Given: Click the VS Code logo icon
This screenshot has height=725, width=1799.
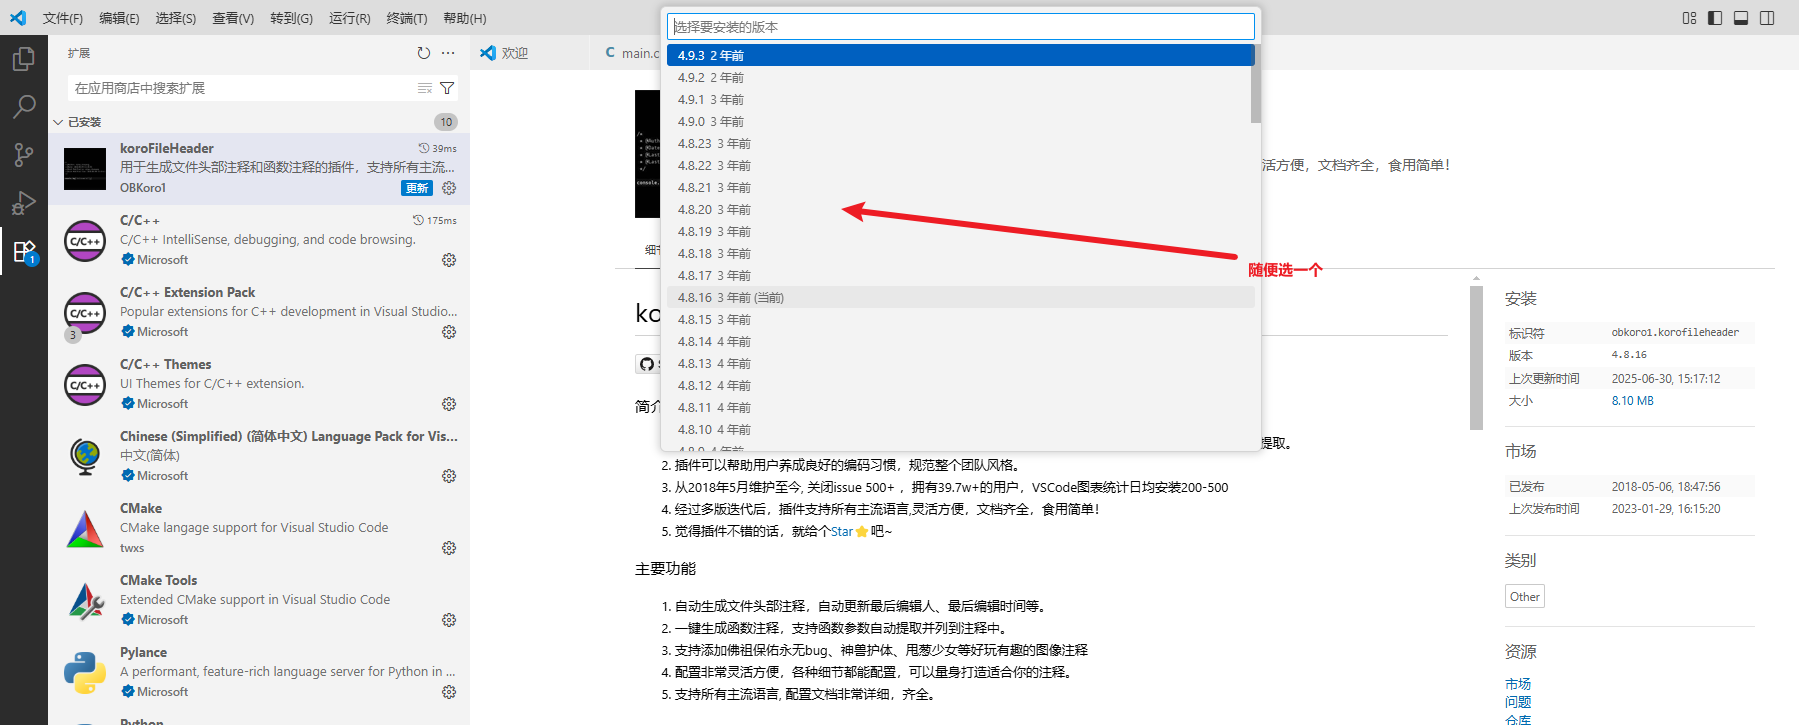Looking at the screenshot, I should coord(18,18).
